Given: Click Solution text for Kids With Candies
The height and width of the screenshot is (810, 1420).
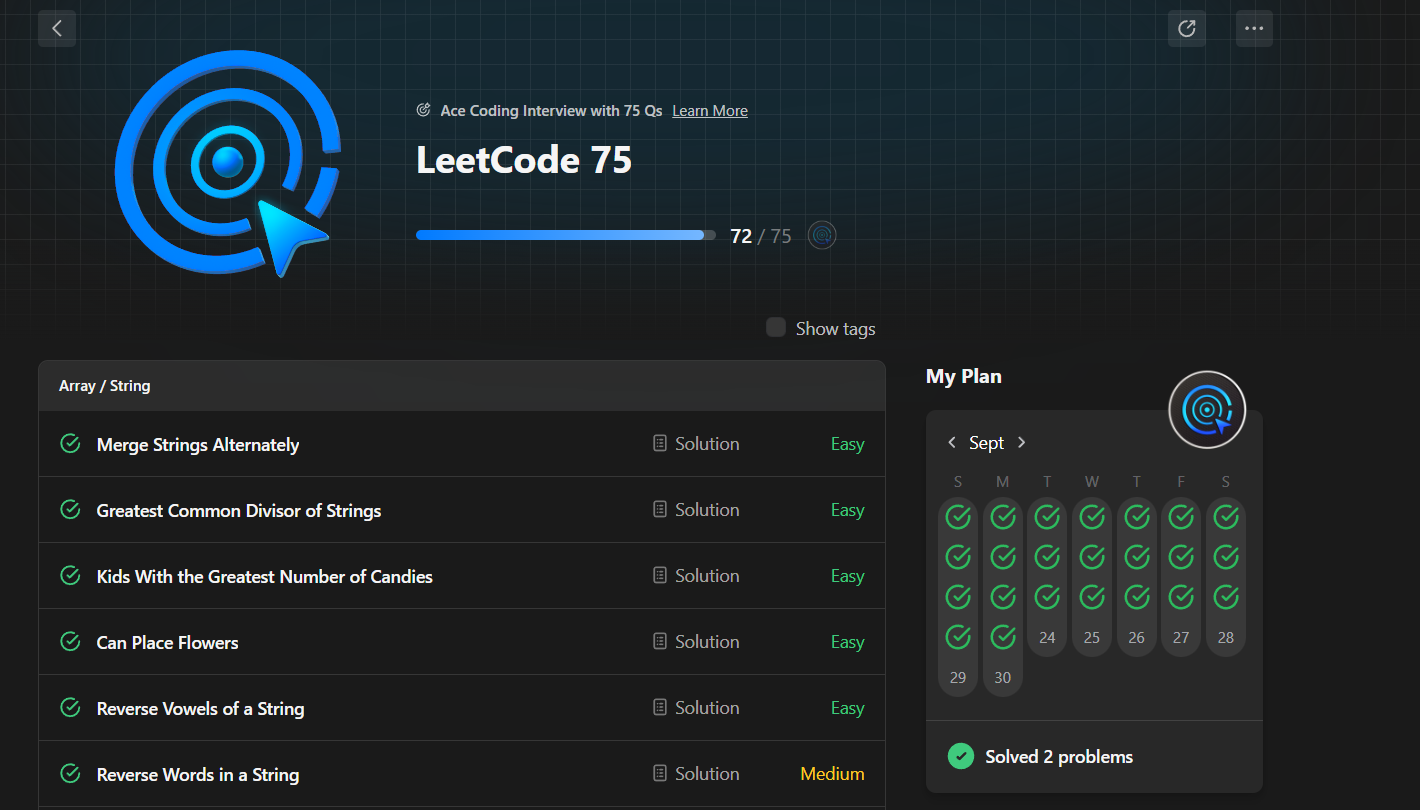Looking at the screenshot, I should click(707, 576).
